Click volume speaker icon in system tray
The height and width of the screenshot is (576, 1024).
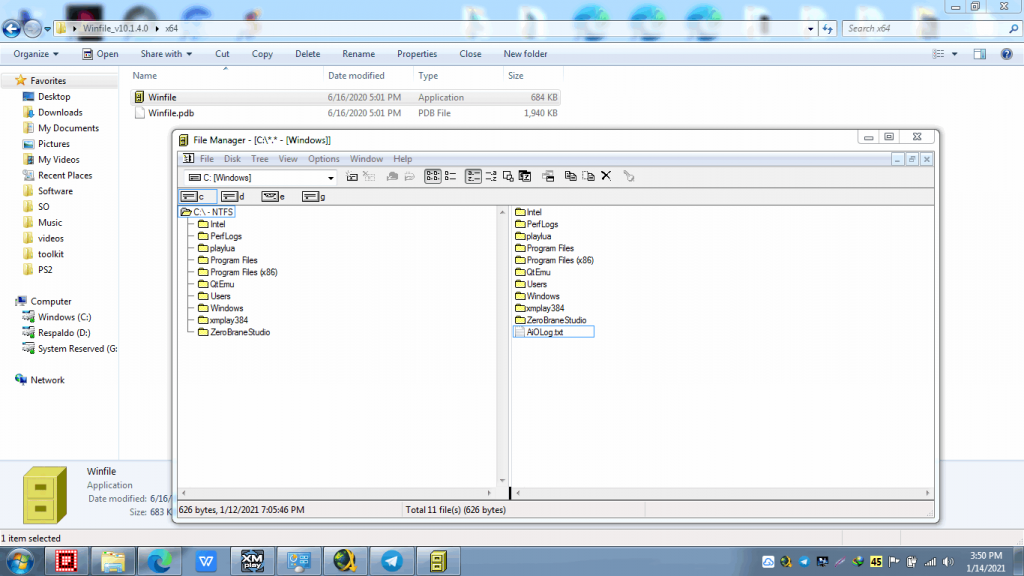948,562
